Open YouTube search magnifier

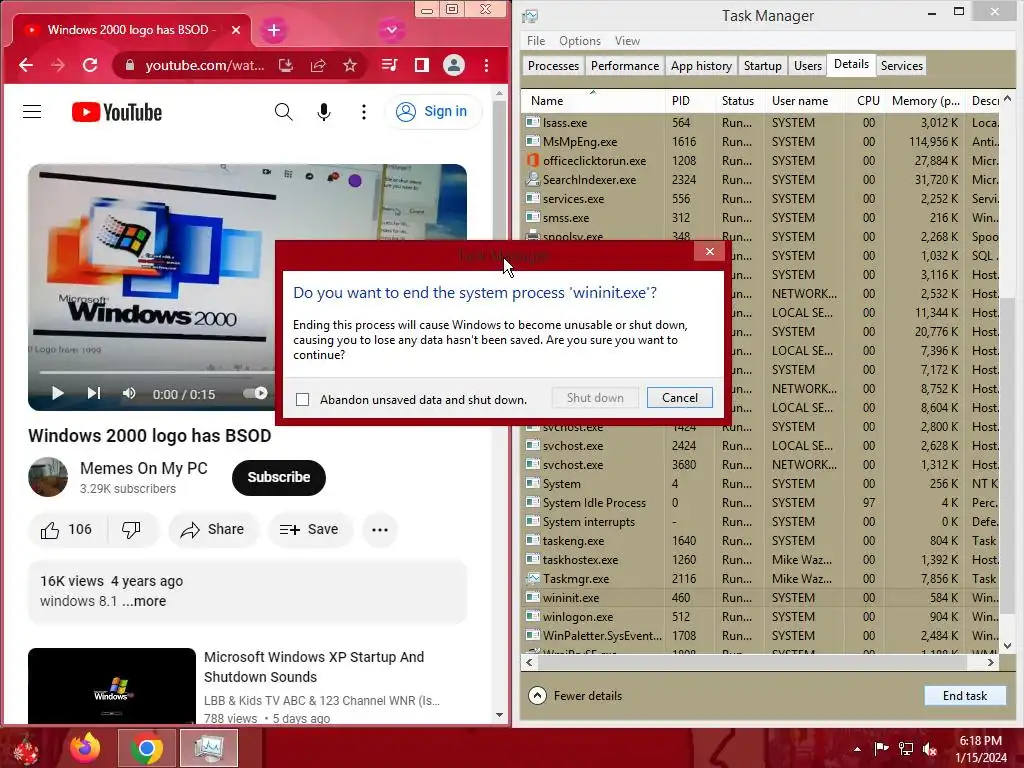tap(283, 112)
